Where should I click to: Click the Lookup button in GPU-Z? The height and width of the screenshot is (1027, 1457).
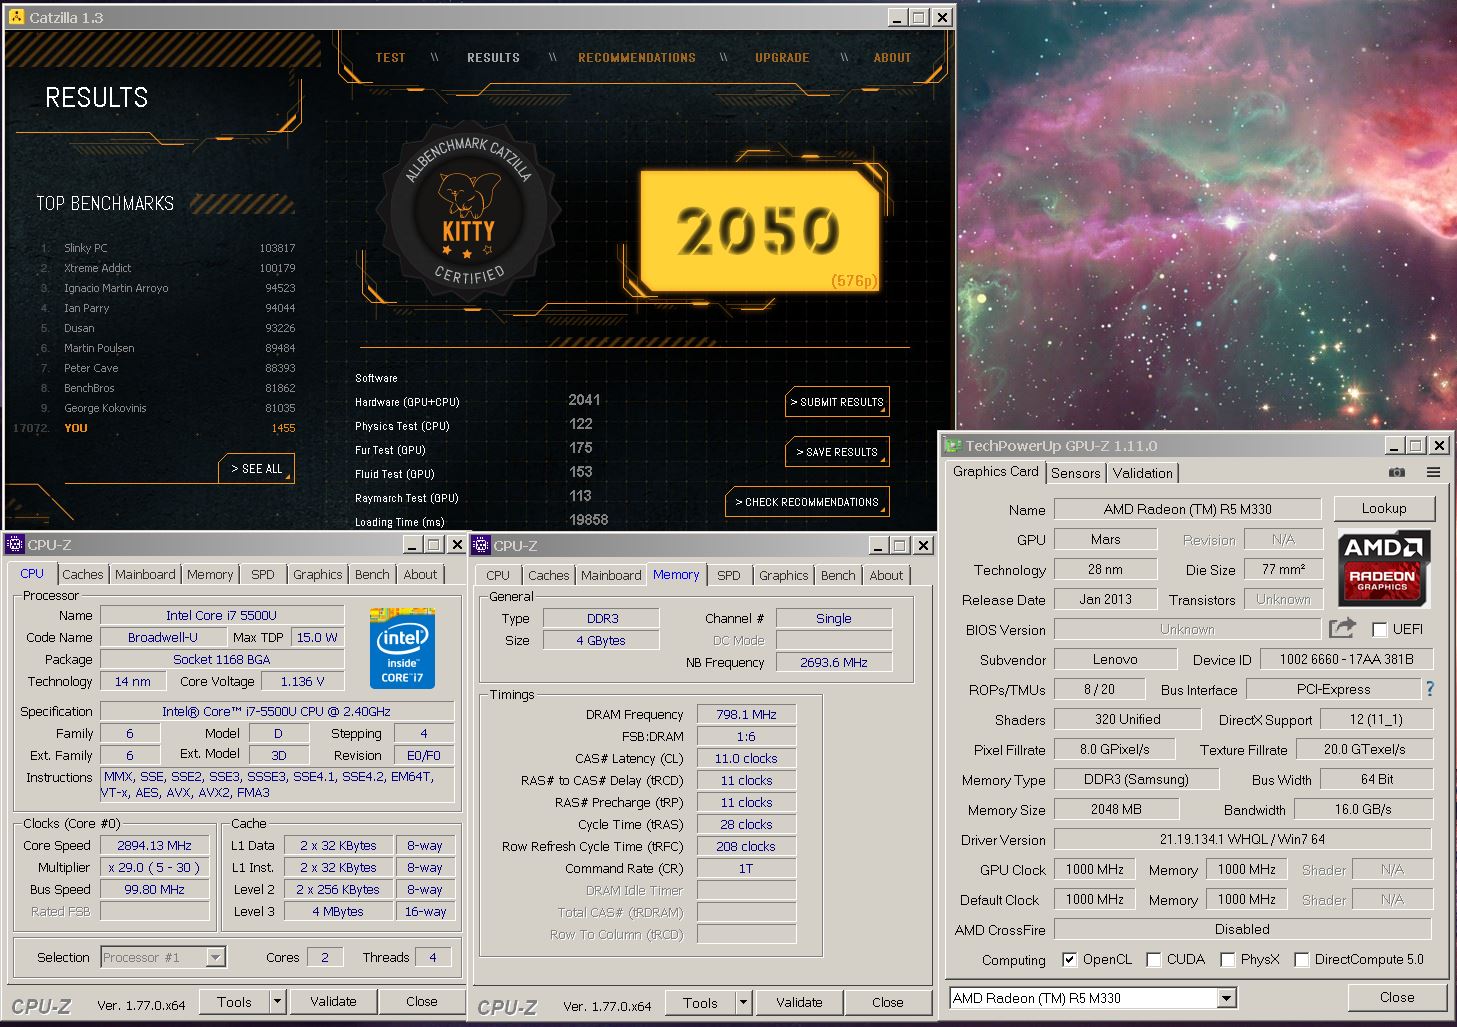tap(1384, 508)
